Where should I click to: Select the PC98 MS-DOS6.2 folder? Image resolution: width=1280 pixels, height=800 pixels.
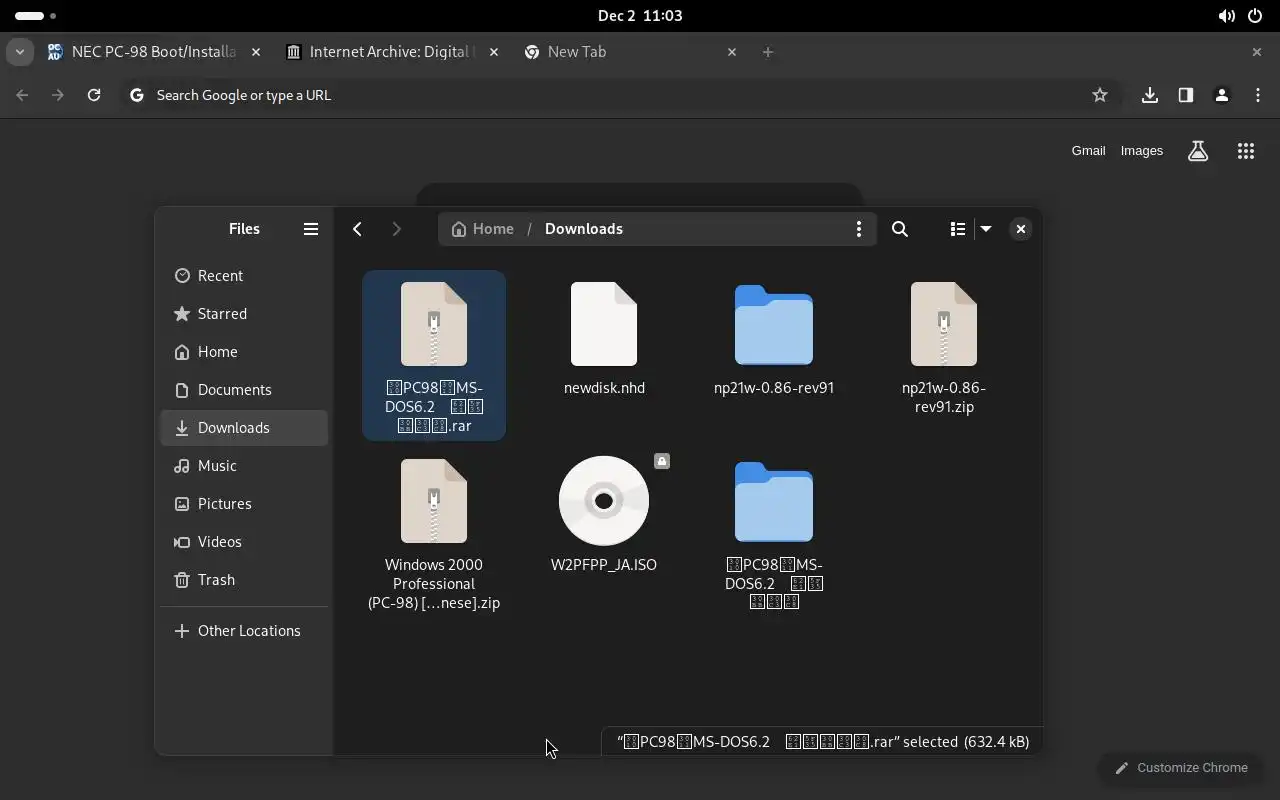774,533
